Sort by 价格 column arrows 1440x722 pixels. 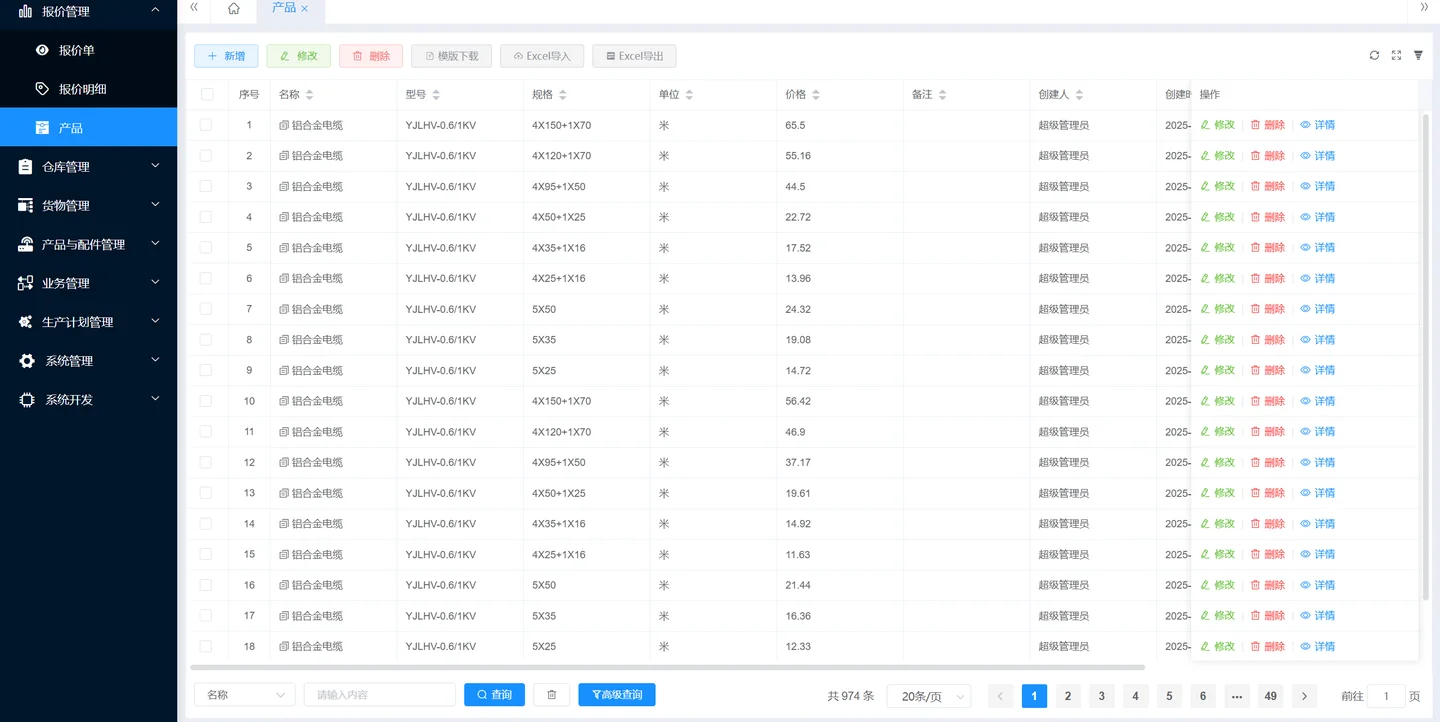[x=816, y=95]
